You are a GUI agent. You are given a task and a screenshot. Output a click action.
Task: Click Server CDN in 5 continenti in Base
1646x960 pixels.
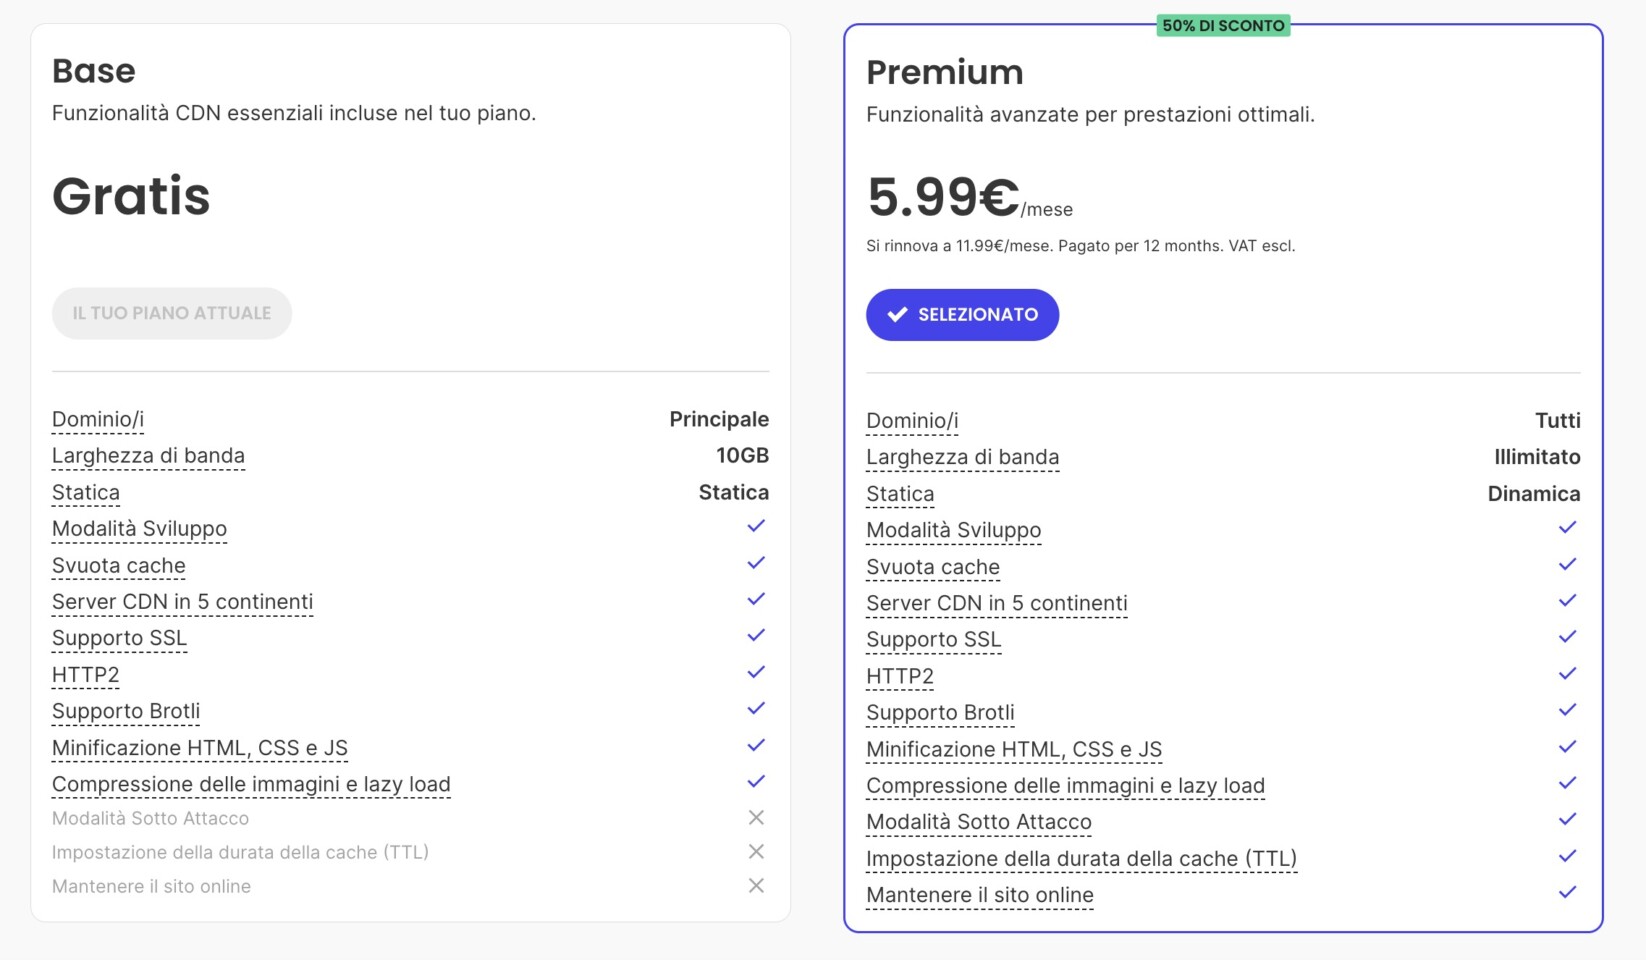(x=182, y=602)
